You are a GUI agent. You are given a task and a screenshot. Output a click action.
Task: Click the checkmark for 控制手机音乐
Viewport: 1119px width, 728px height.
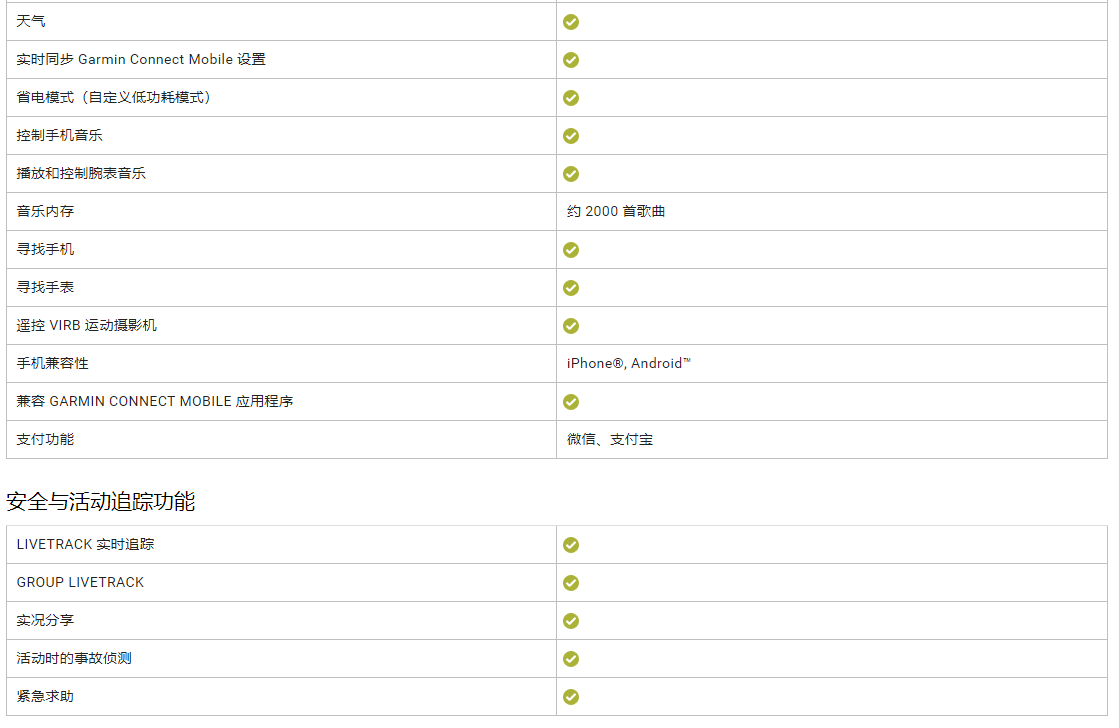[x=571, y=136]
